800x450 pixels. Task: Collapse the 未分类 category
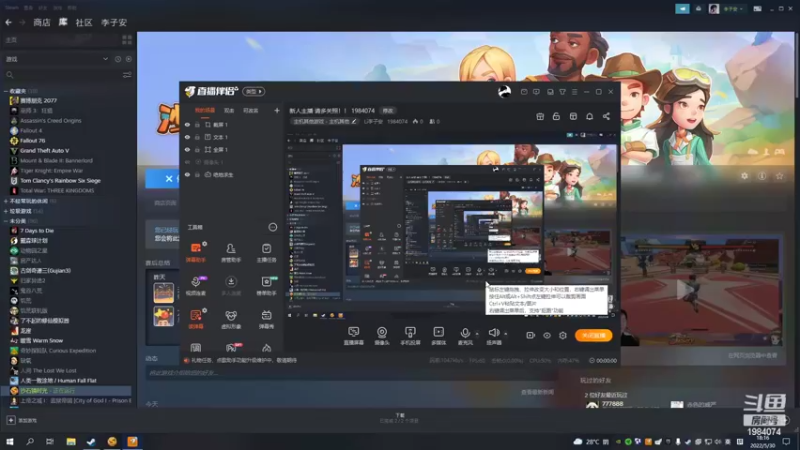(6, 221)
